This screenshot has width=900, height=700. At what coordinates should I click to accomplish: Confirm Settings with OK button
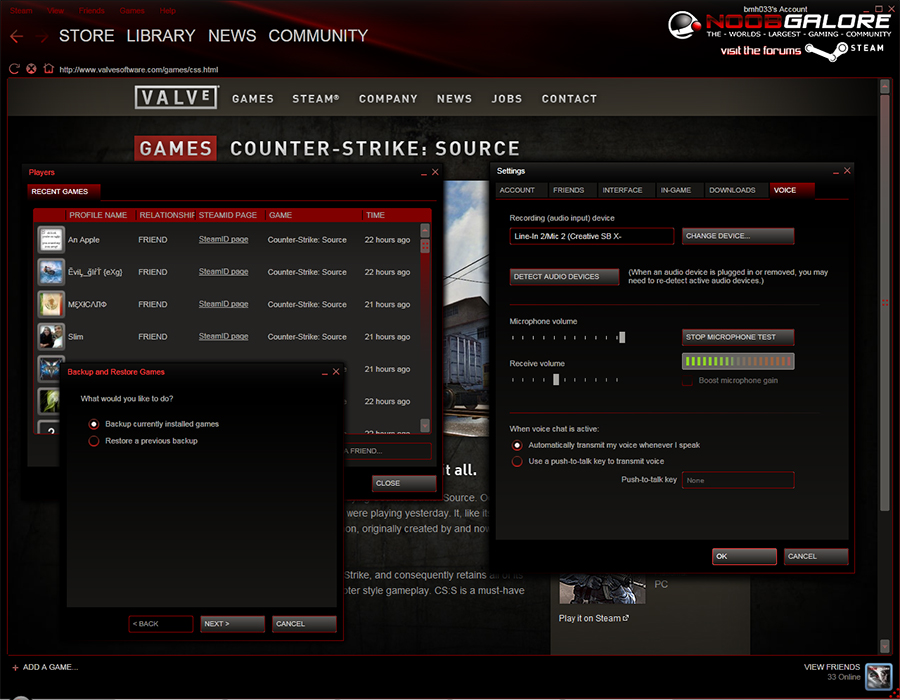click(744, 557)
